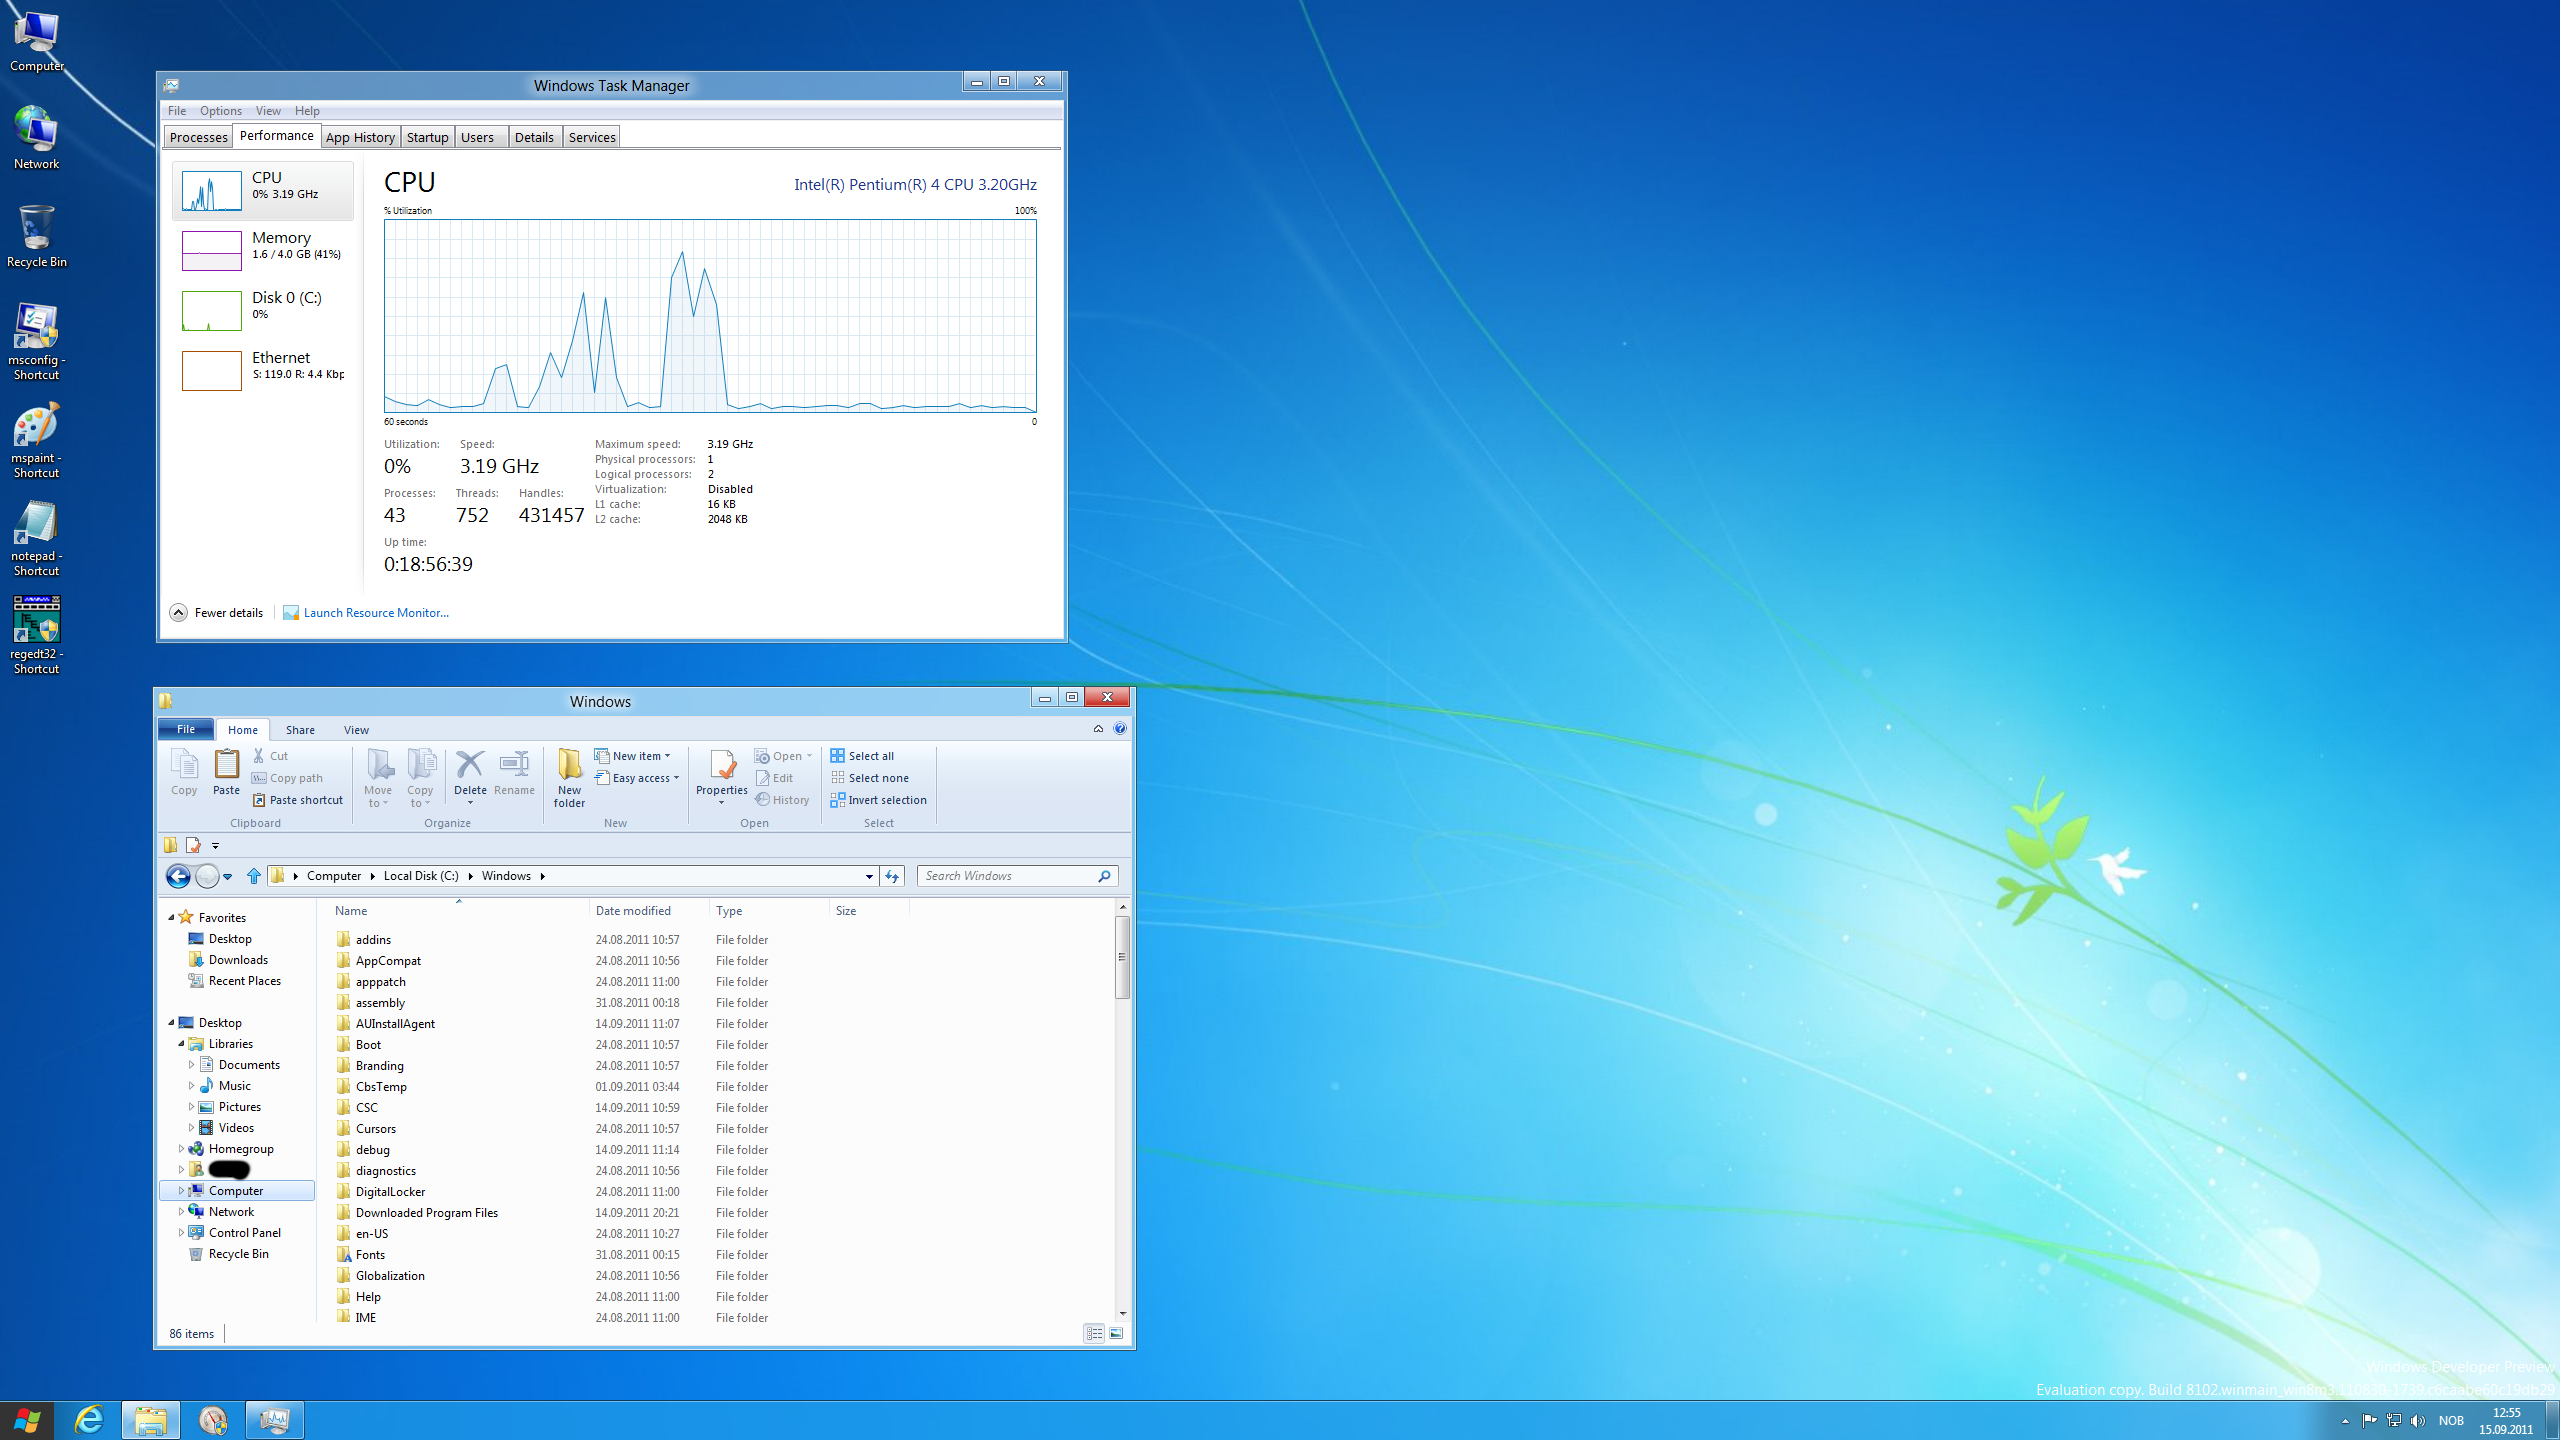Click the Paste clipboard icon
Image resolution: width=2560 pixels, height=1440 pixels.
point(227,772)
